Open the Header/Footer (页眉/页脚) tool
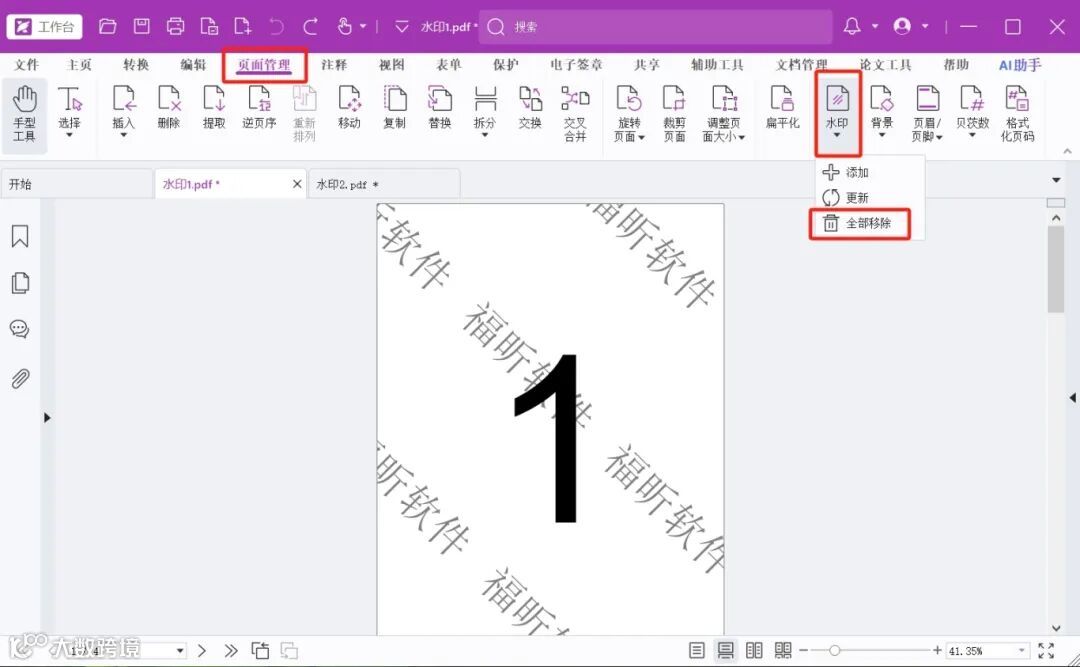The width and height of the screenshot is (1080, 667). point(927,114)
